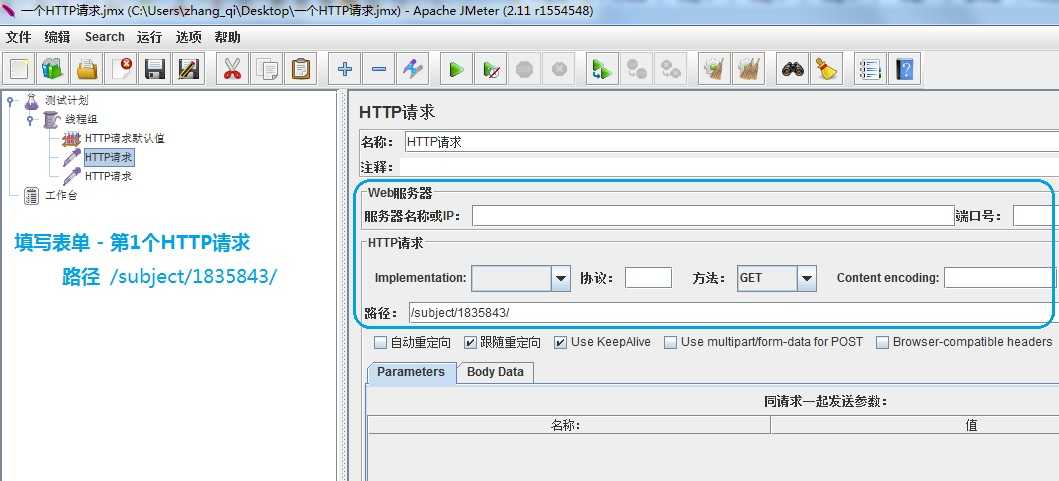The height and width of the screenshot is (481, 1059).
Task: Click the Clear All brooms icon
Action: 748,69
